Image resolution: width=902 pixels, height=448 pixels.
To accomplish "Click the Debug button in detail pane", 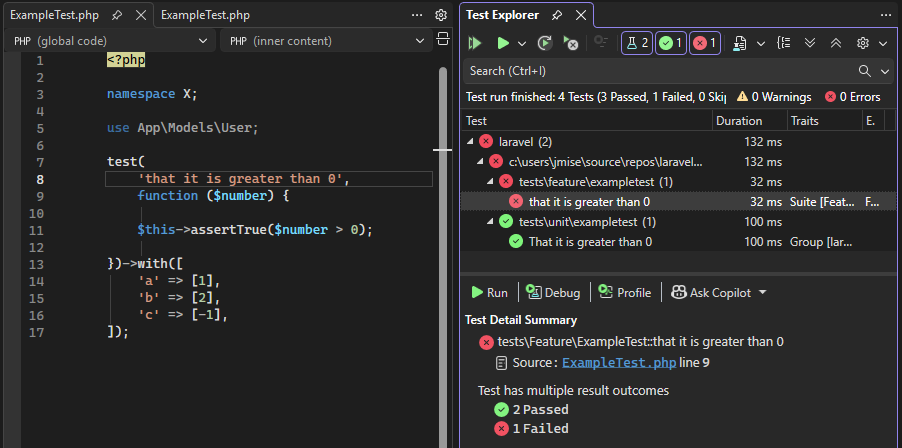I will 553,293.
